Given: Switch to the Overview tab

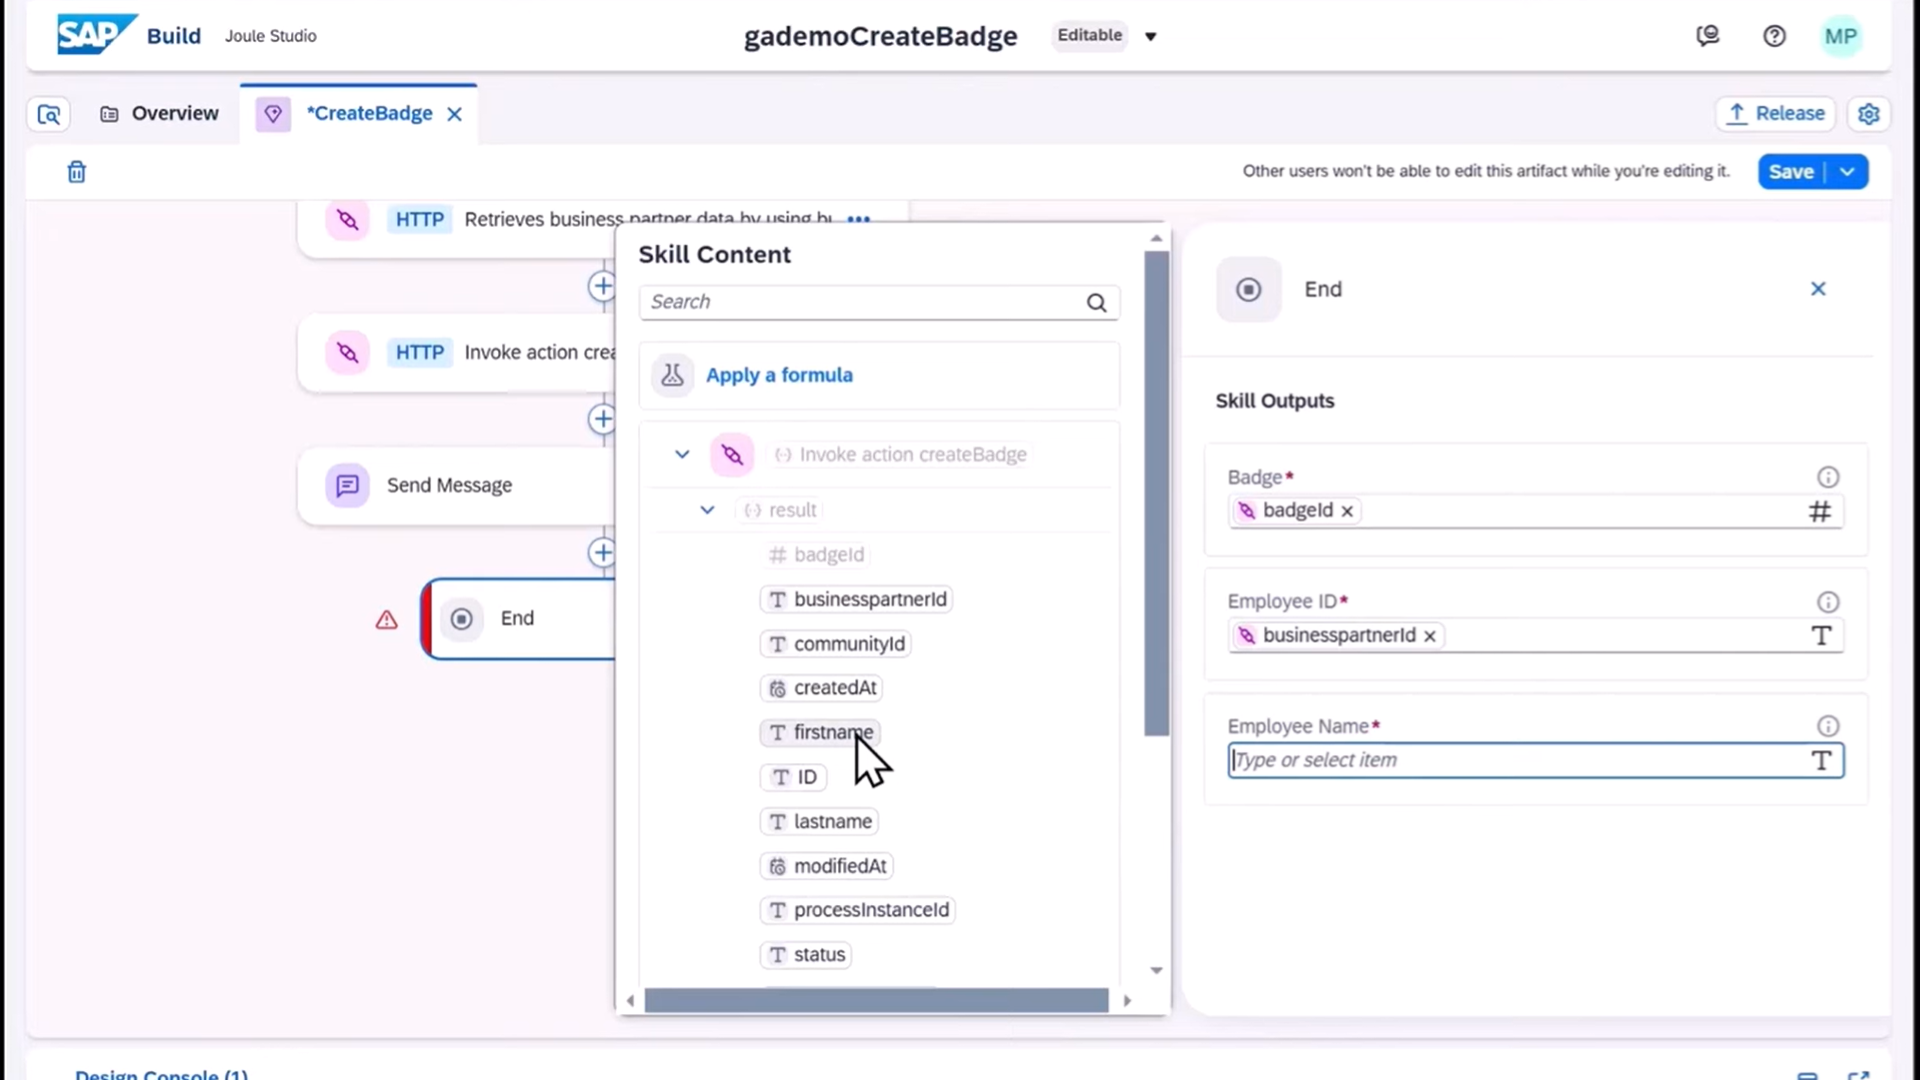Looking at the screenshot, I should 160,114.
